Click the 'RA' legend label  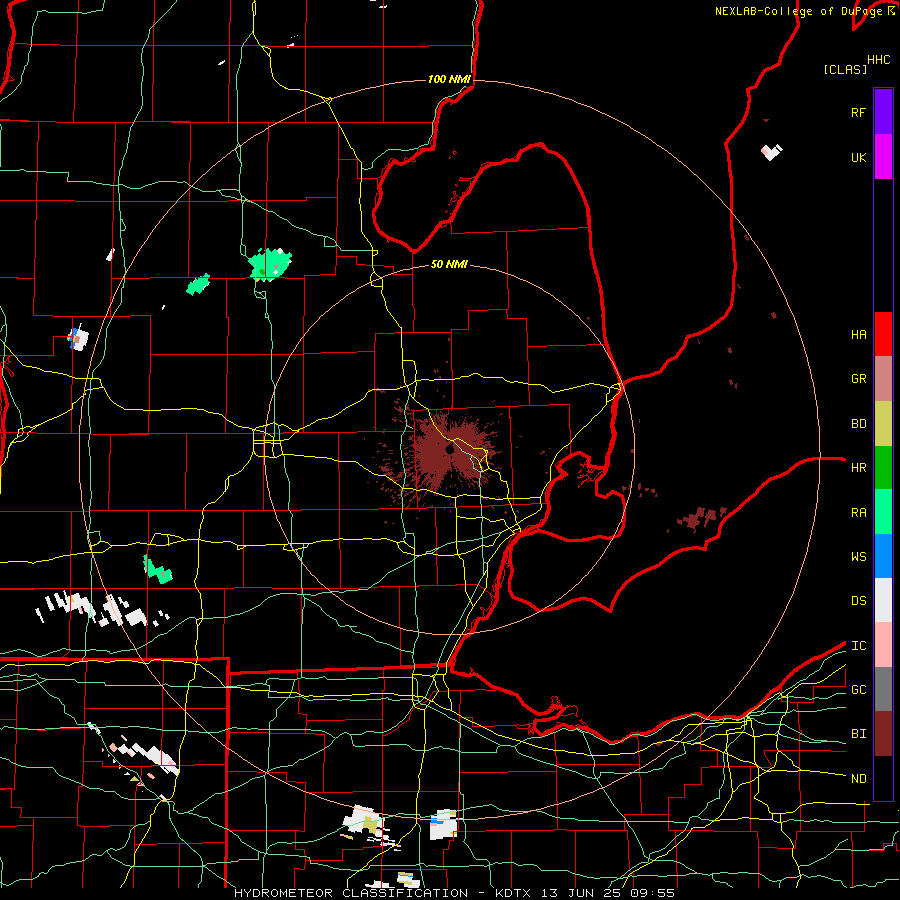(x=859, y=512)
